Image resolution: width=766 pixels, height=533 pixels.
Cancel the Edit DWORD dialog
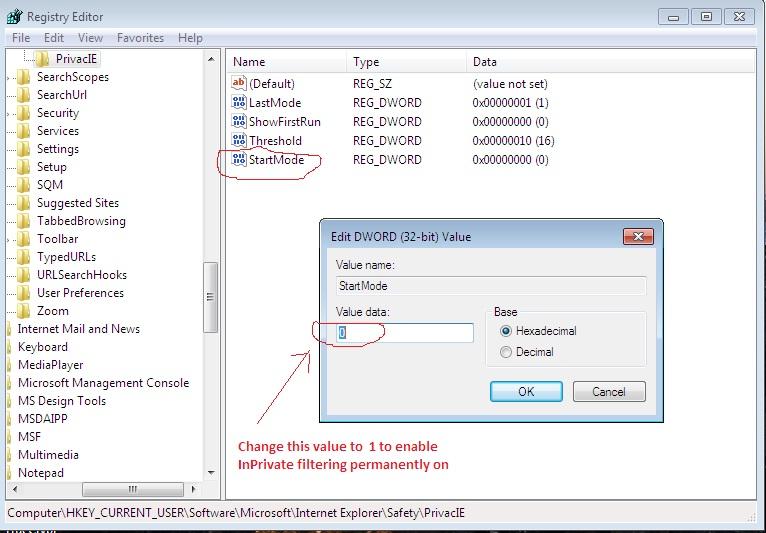click(609, 392)
